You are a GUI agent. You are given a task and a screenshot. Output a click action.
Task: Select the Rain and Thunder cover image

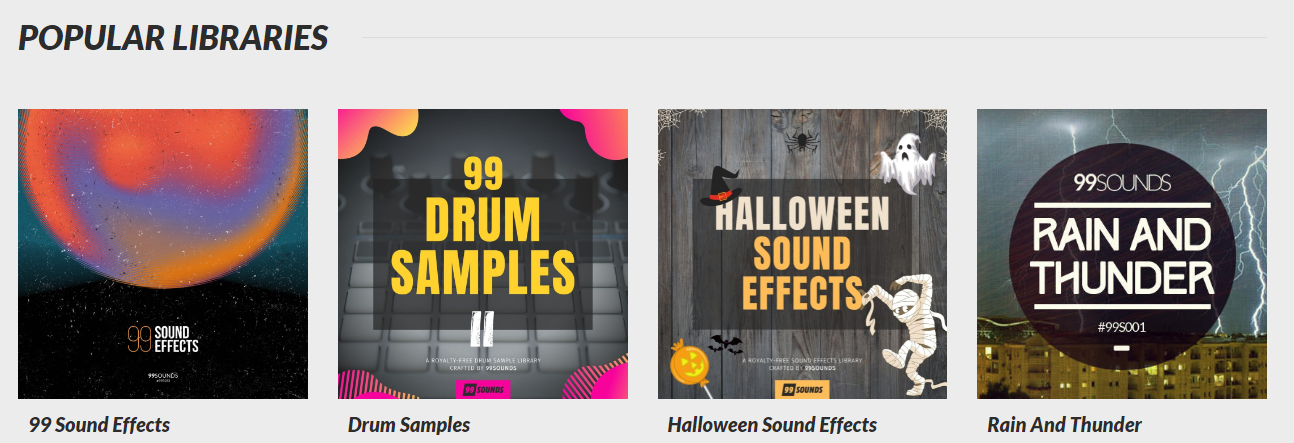point(1121,254)
